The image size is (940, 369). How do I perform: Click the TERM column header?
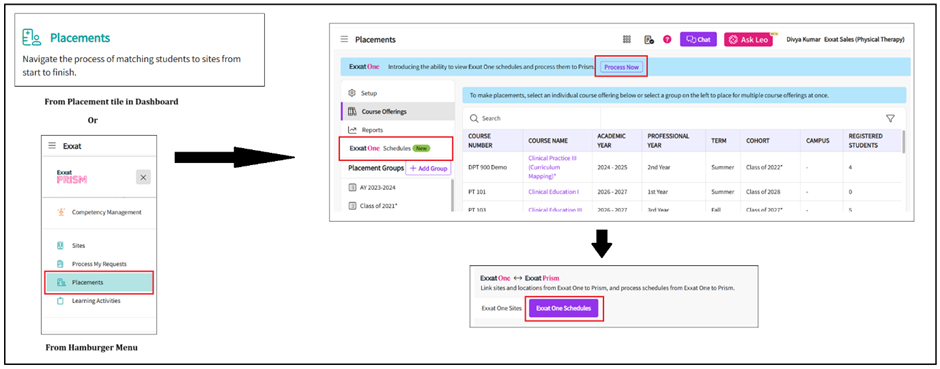(x=719, y=141)
